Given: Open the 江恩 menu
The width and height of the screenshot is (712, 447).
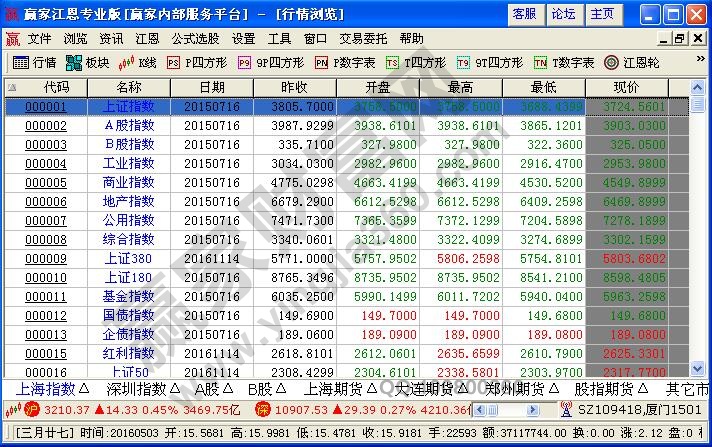Looking at the screenshot, I should pyautogui.click(x=147, y=39).
